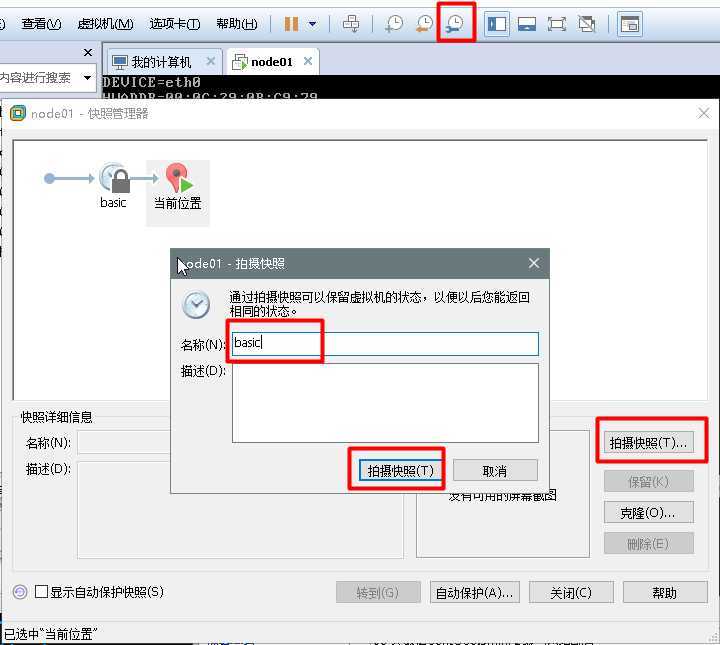This screenshot has height=645, width=720.
Task: Click the AutoProtect icon beside the checkbox
Action: click(20, 592)
